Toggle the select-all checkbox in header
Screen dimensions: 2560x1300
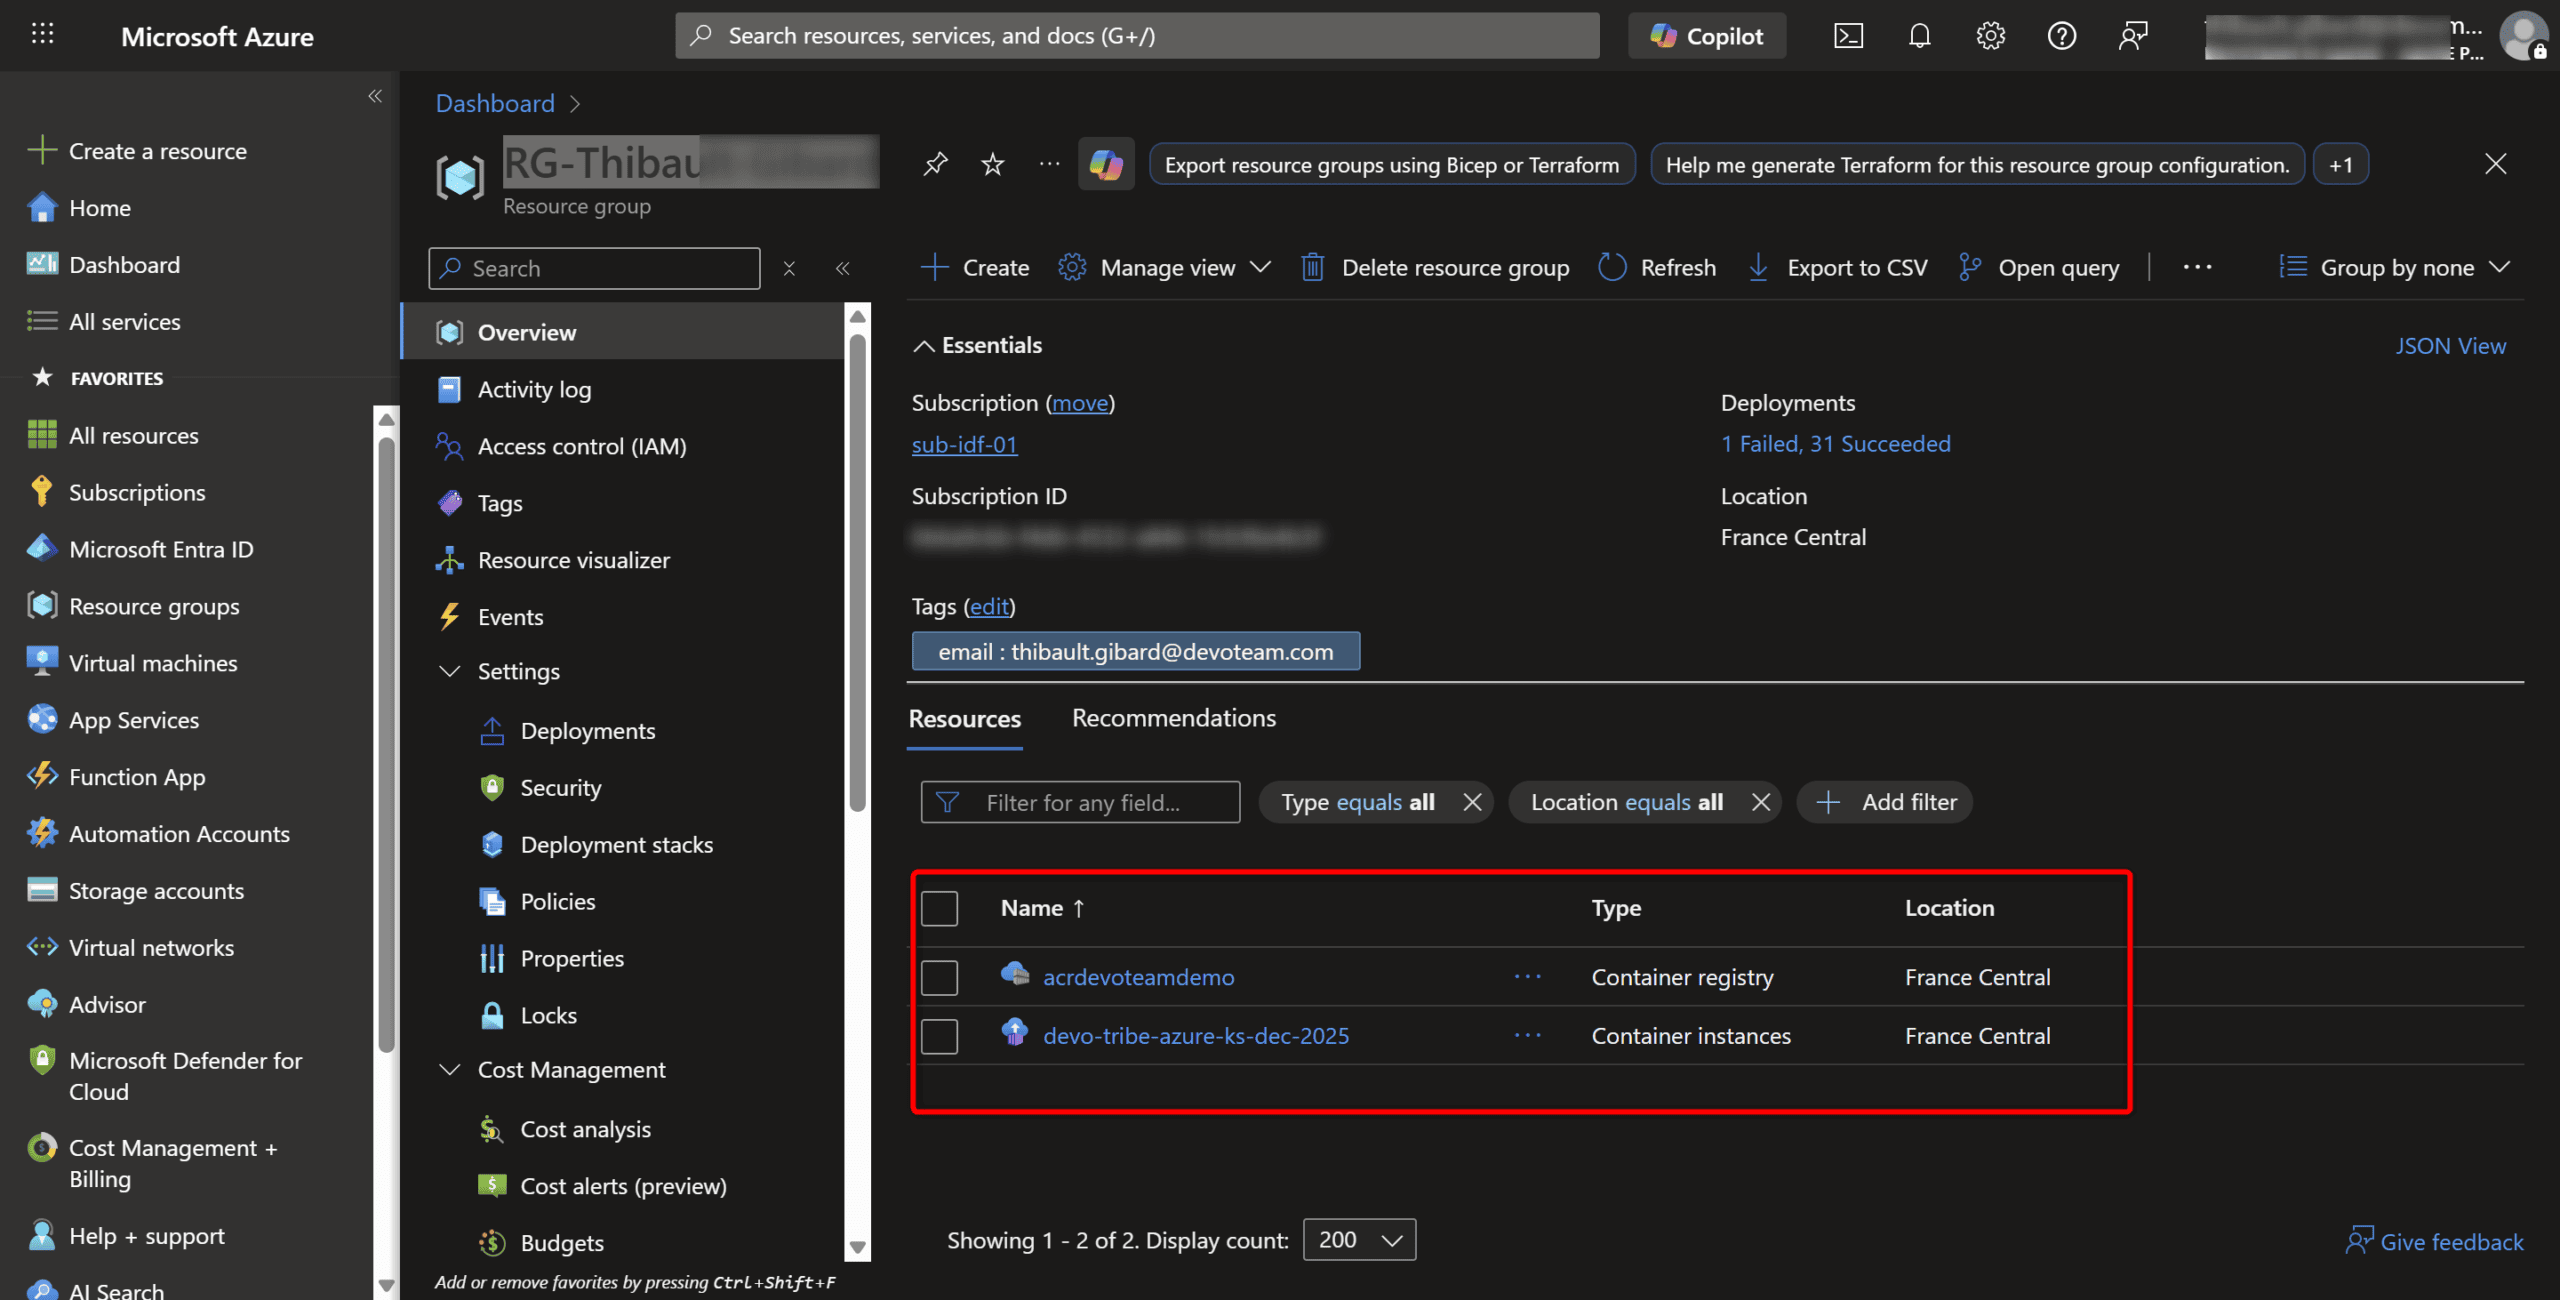[x=939, y=908]
